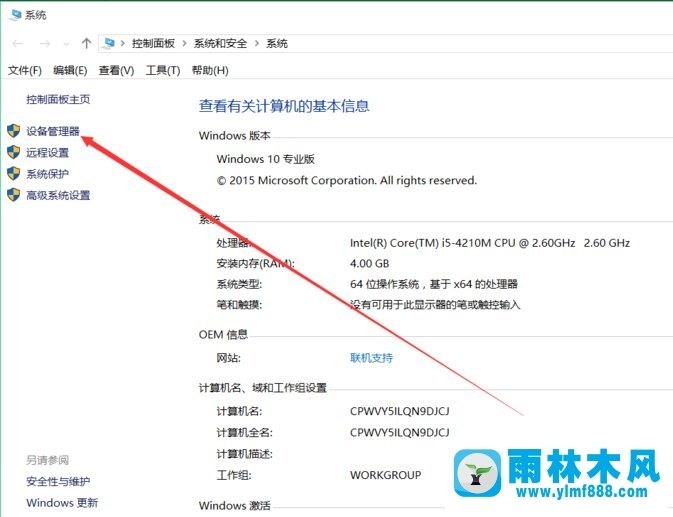
Task: Select 系统 in breadcrumb path
Action: tap(277, 43)
